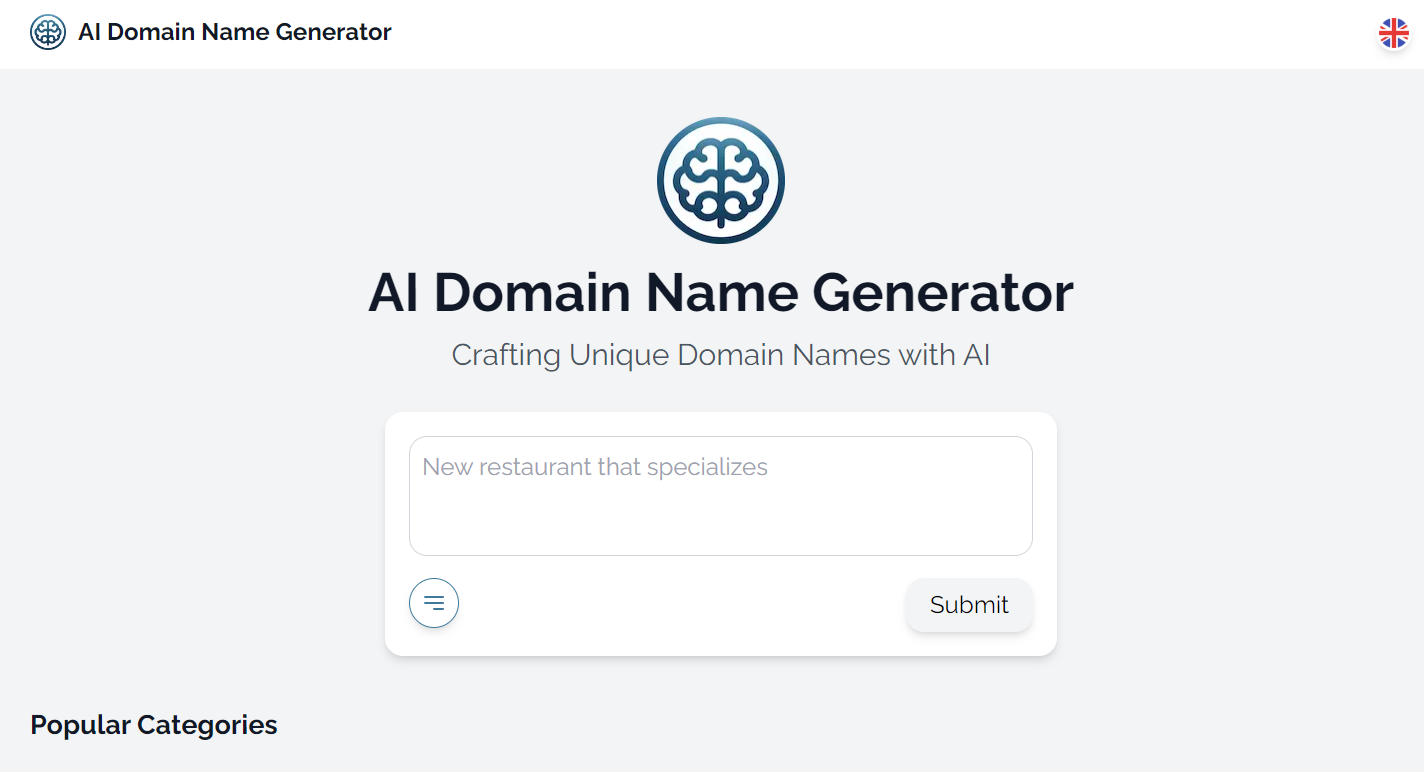Click Submit to generate domain names

point(968,604)
